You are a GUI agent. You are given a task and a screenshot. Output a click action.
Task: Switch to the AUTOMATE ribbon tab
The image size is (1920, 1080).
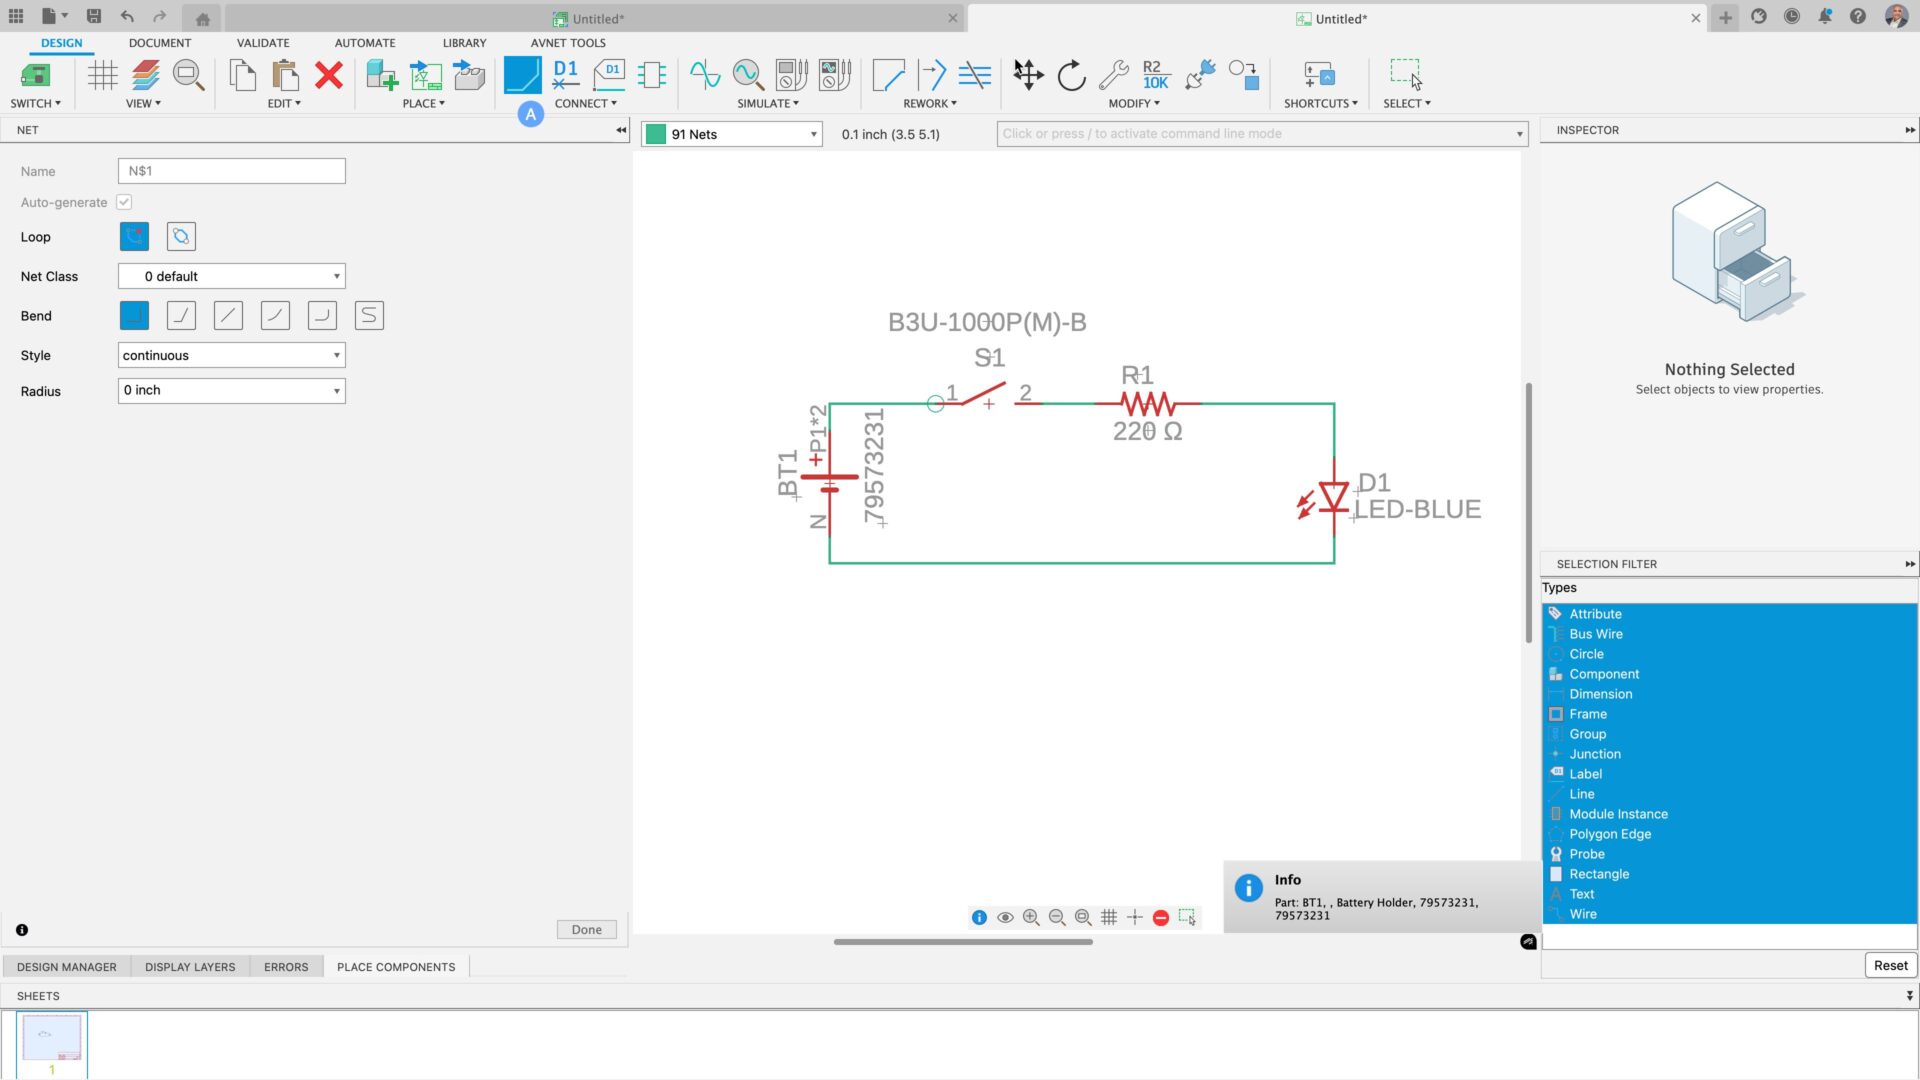coord(365,43)
